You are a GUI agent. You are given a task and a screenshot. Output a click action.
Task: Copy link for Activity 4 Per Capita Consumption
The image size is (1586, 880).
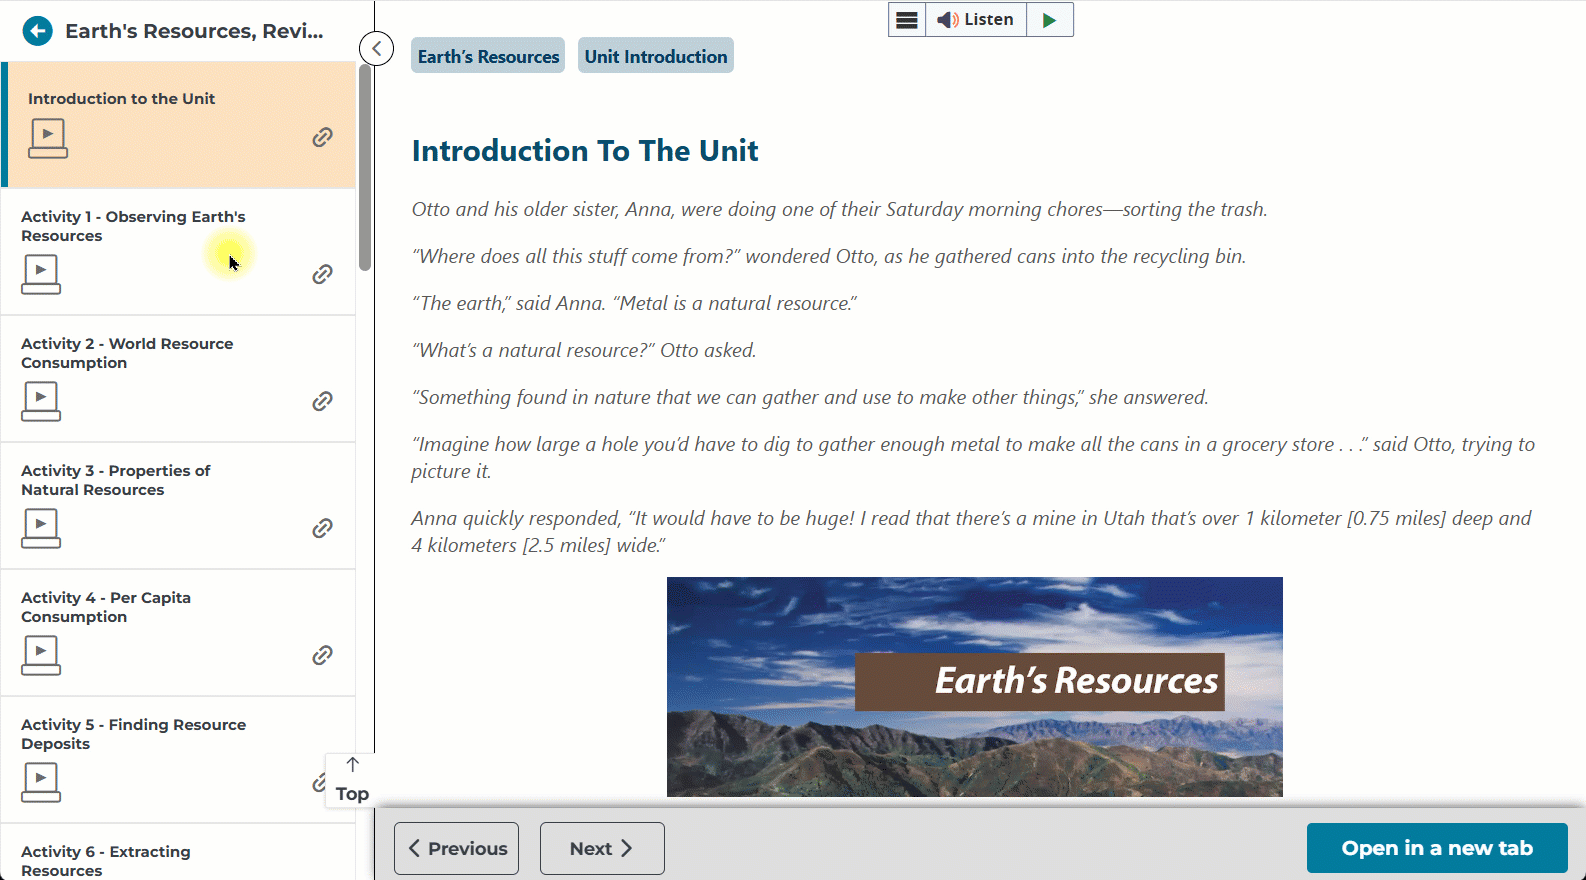(322, 655)
